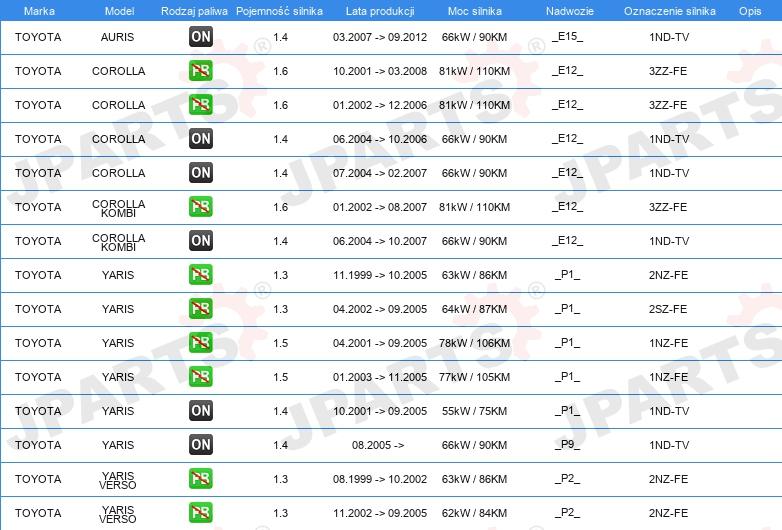The width and height of the screenshot is (782, 530).
Task: Select YARIS VERSO cell in the 63kW / 86KM row
Action: click(118, 480)
